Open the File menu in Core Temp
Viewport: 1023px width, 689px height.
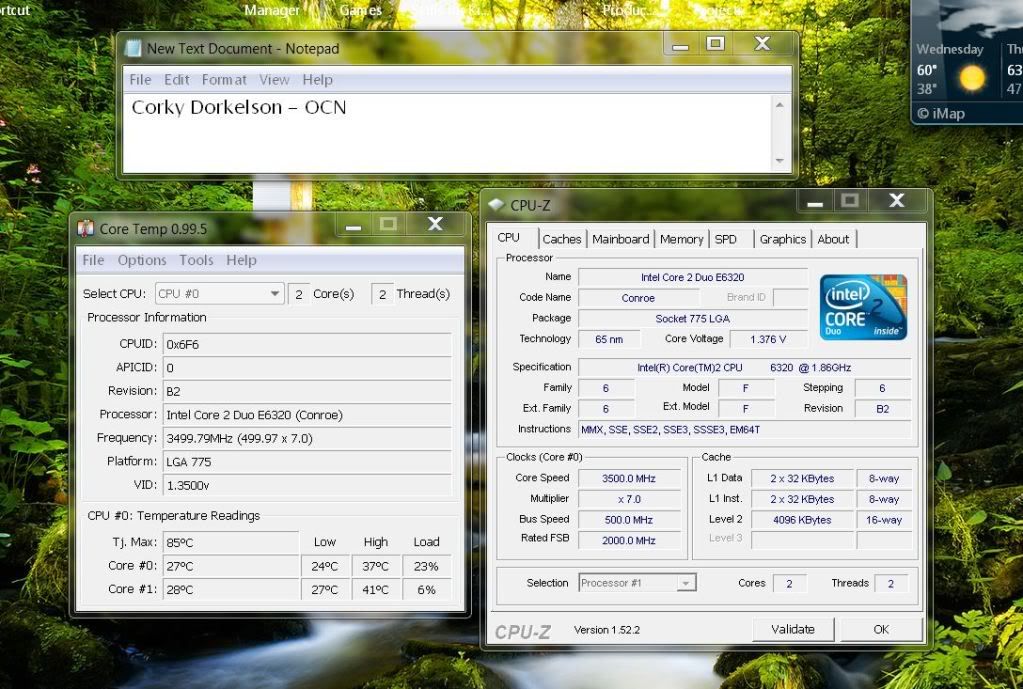(93, 260)
